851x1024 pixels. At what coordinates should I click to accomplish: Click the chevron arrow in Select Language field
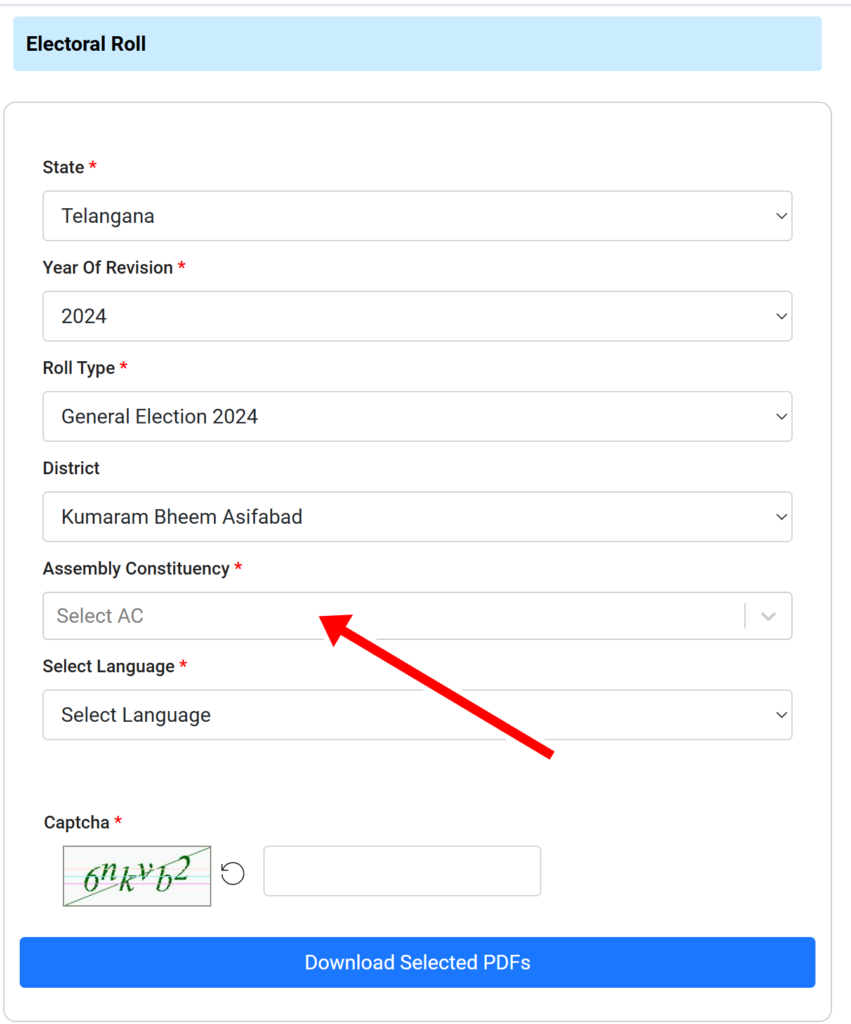pyautogui.click(x=781, y=715)
